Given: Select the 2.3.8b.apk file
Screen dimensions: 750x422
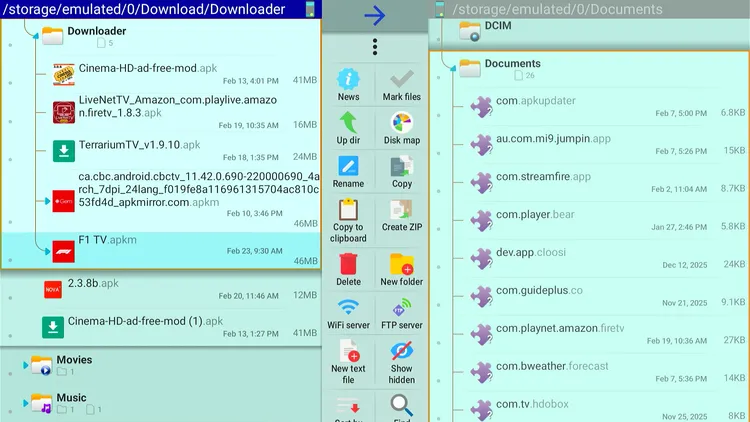Looking at the screenshot, I should 161,289.
